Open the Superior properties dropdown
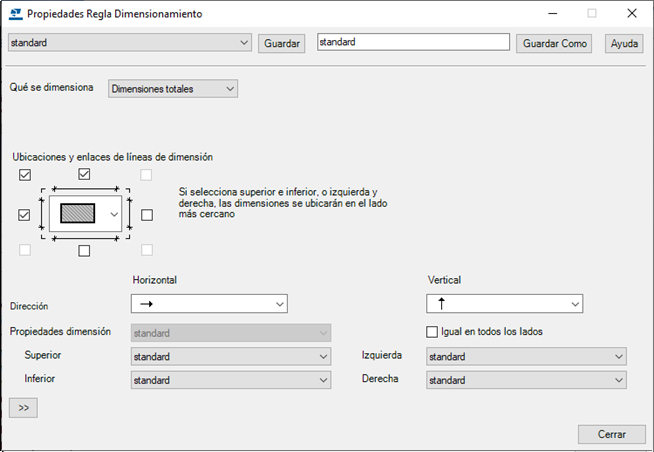 [230, 356]
